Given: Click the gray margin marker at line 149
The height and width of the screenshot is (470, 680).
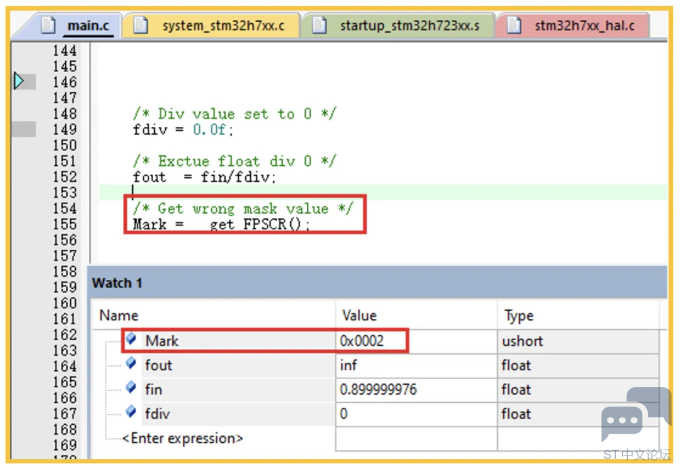Looking at the screenshot, I should pos(24,129).
